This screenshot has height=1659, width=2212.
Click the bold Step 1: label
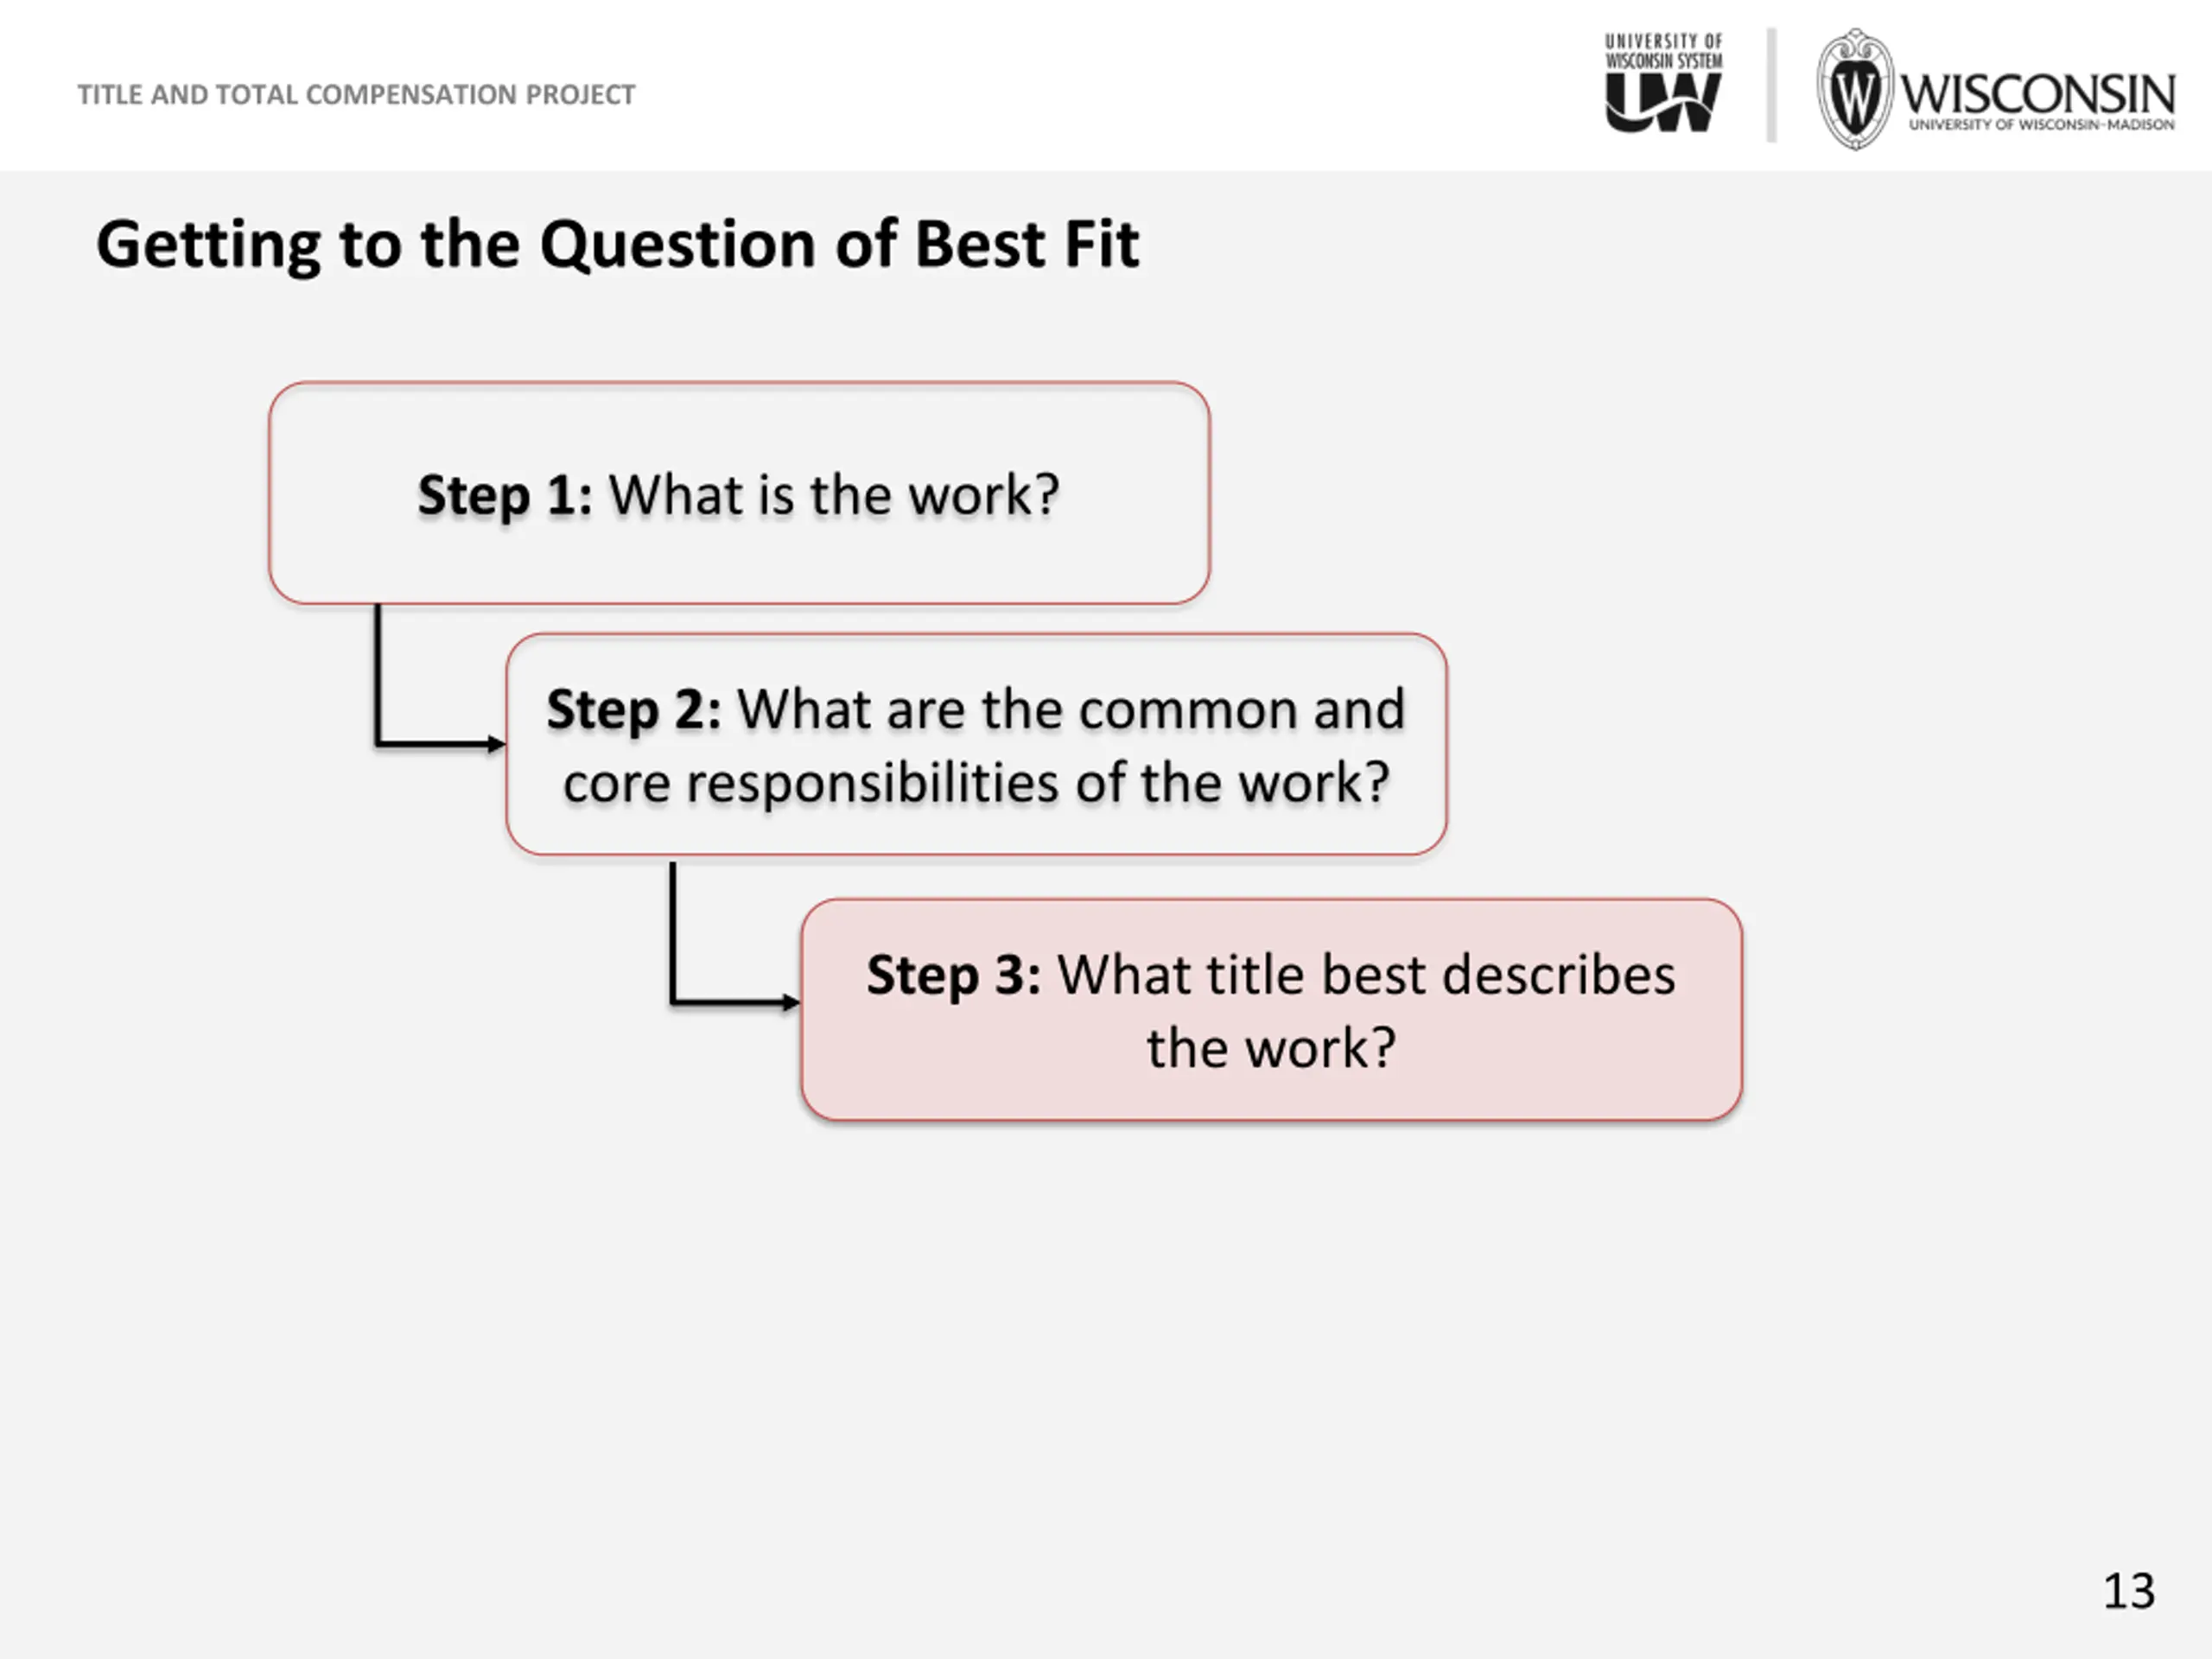[504, 495]
